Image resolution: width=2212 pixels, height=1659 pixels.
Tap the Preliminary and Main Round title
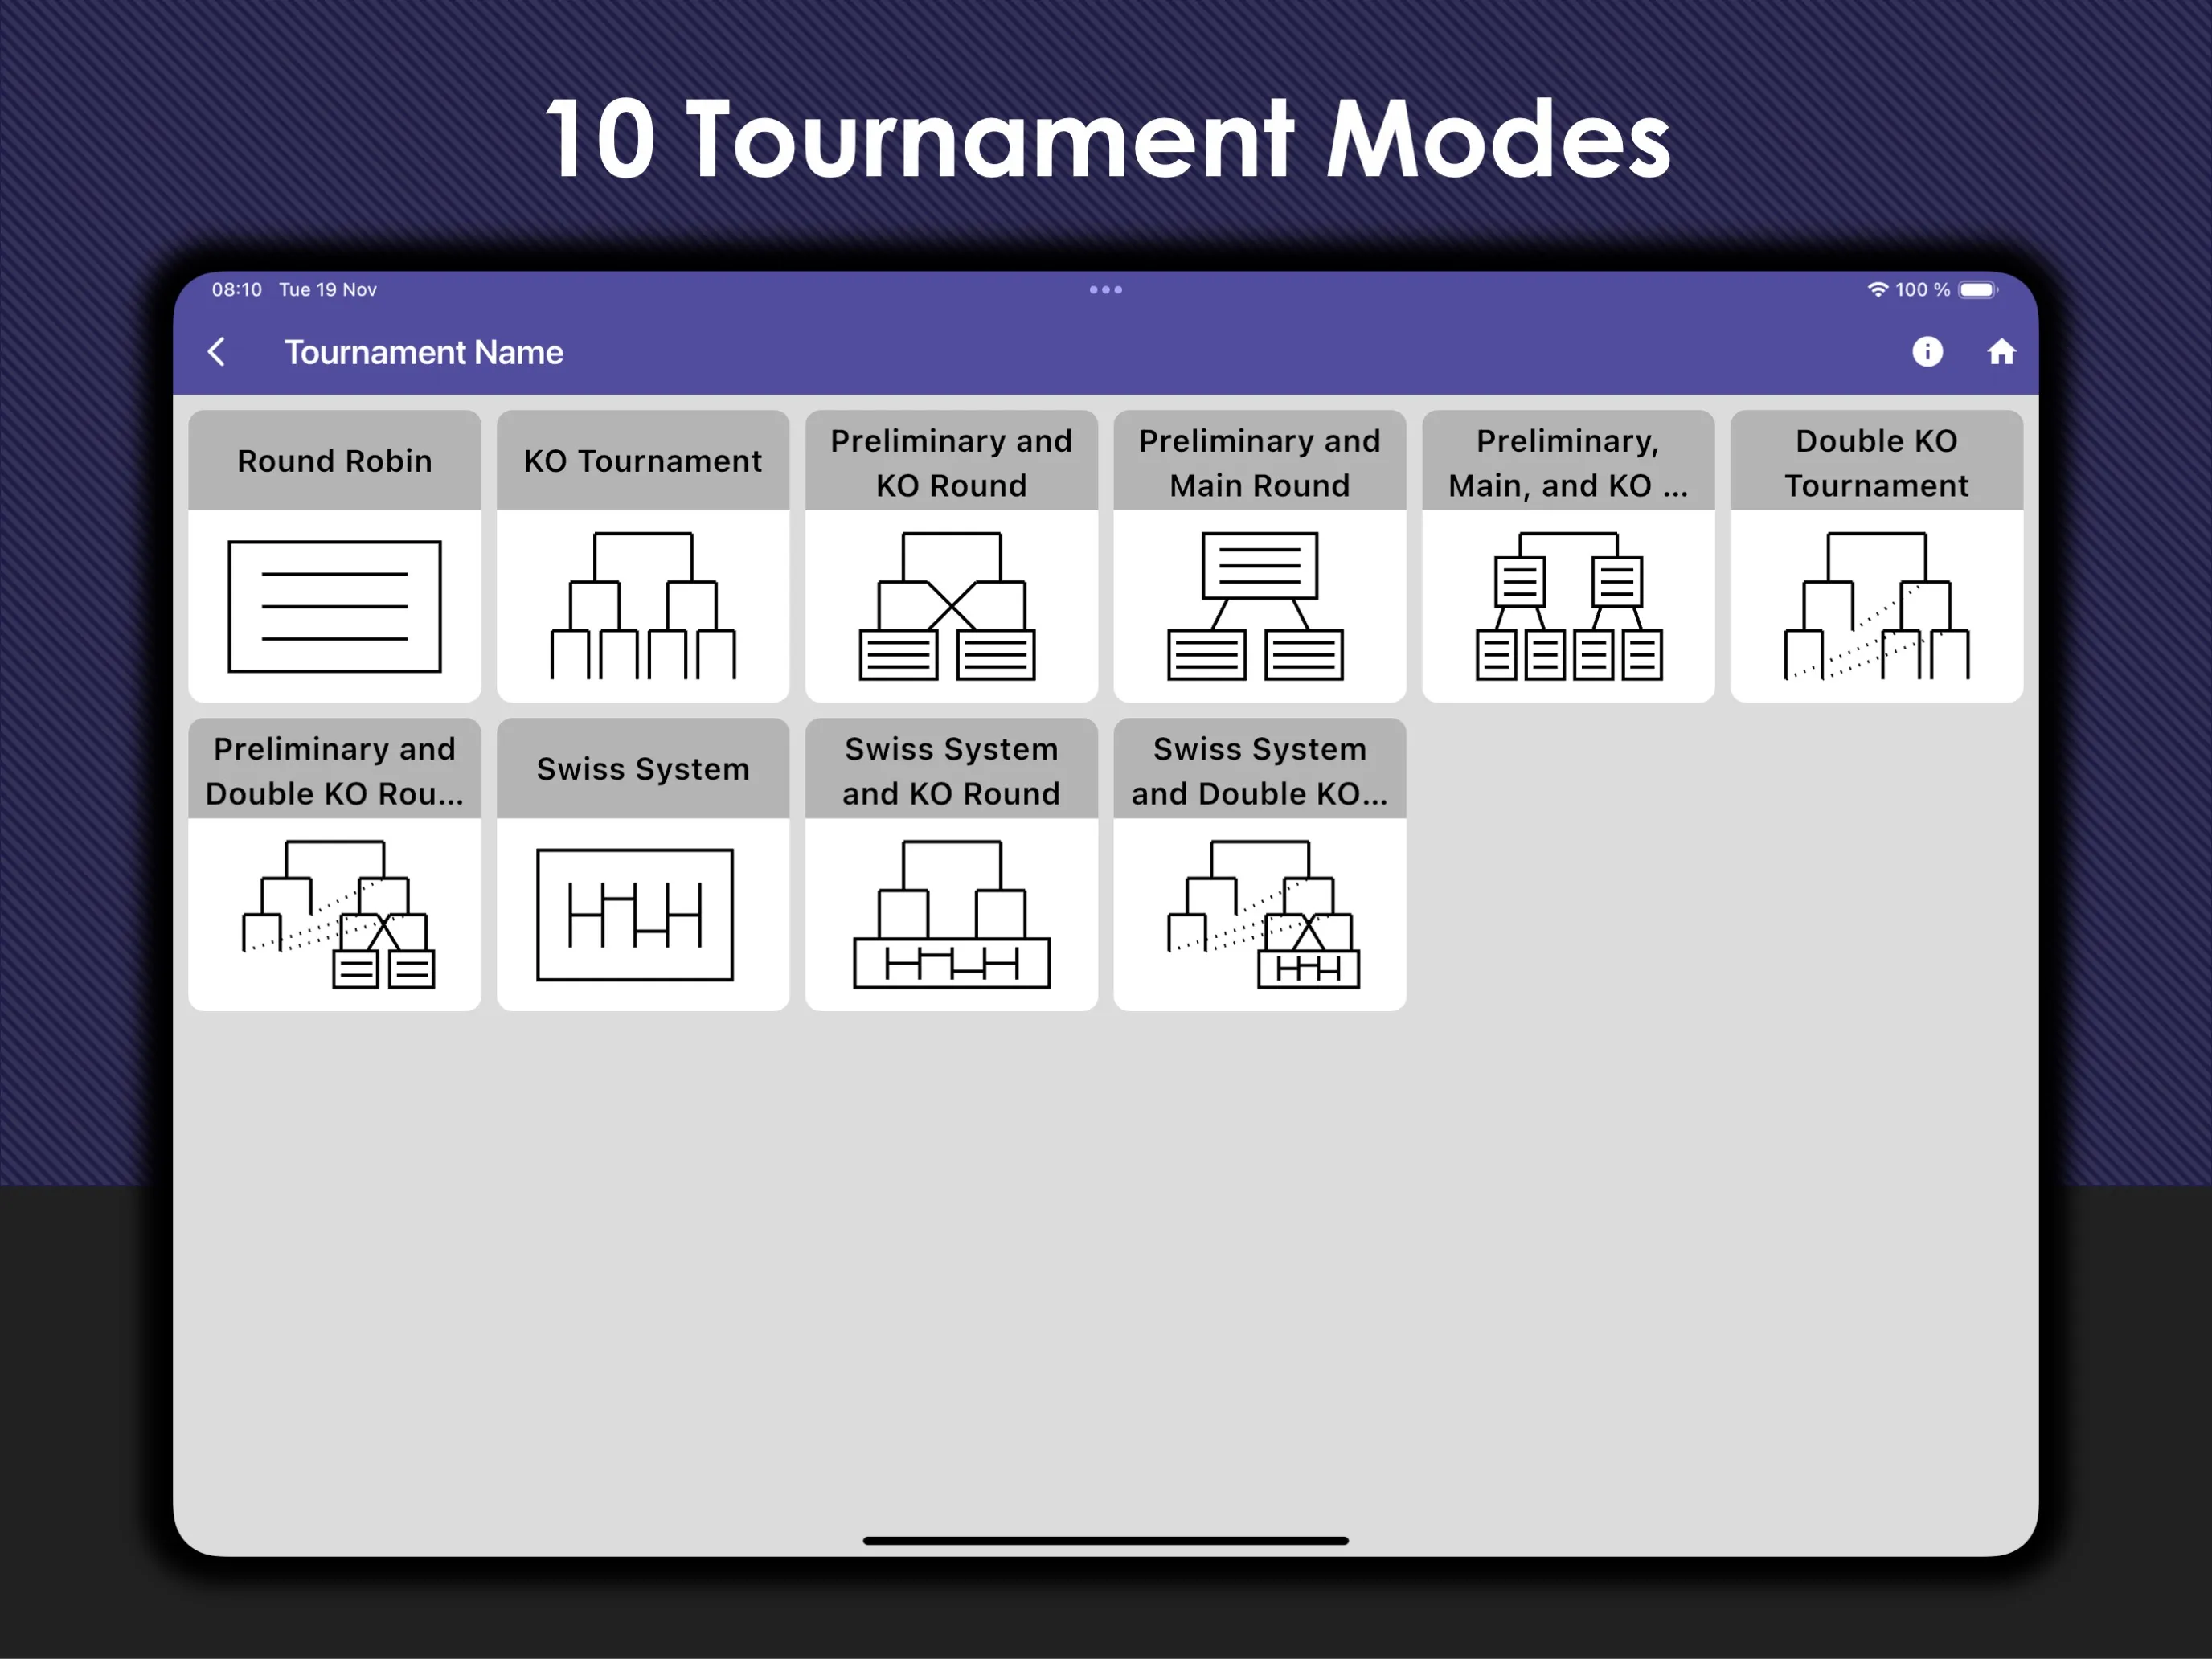click(x=1260, y=462)
